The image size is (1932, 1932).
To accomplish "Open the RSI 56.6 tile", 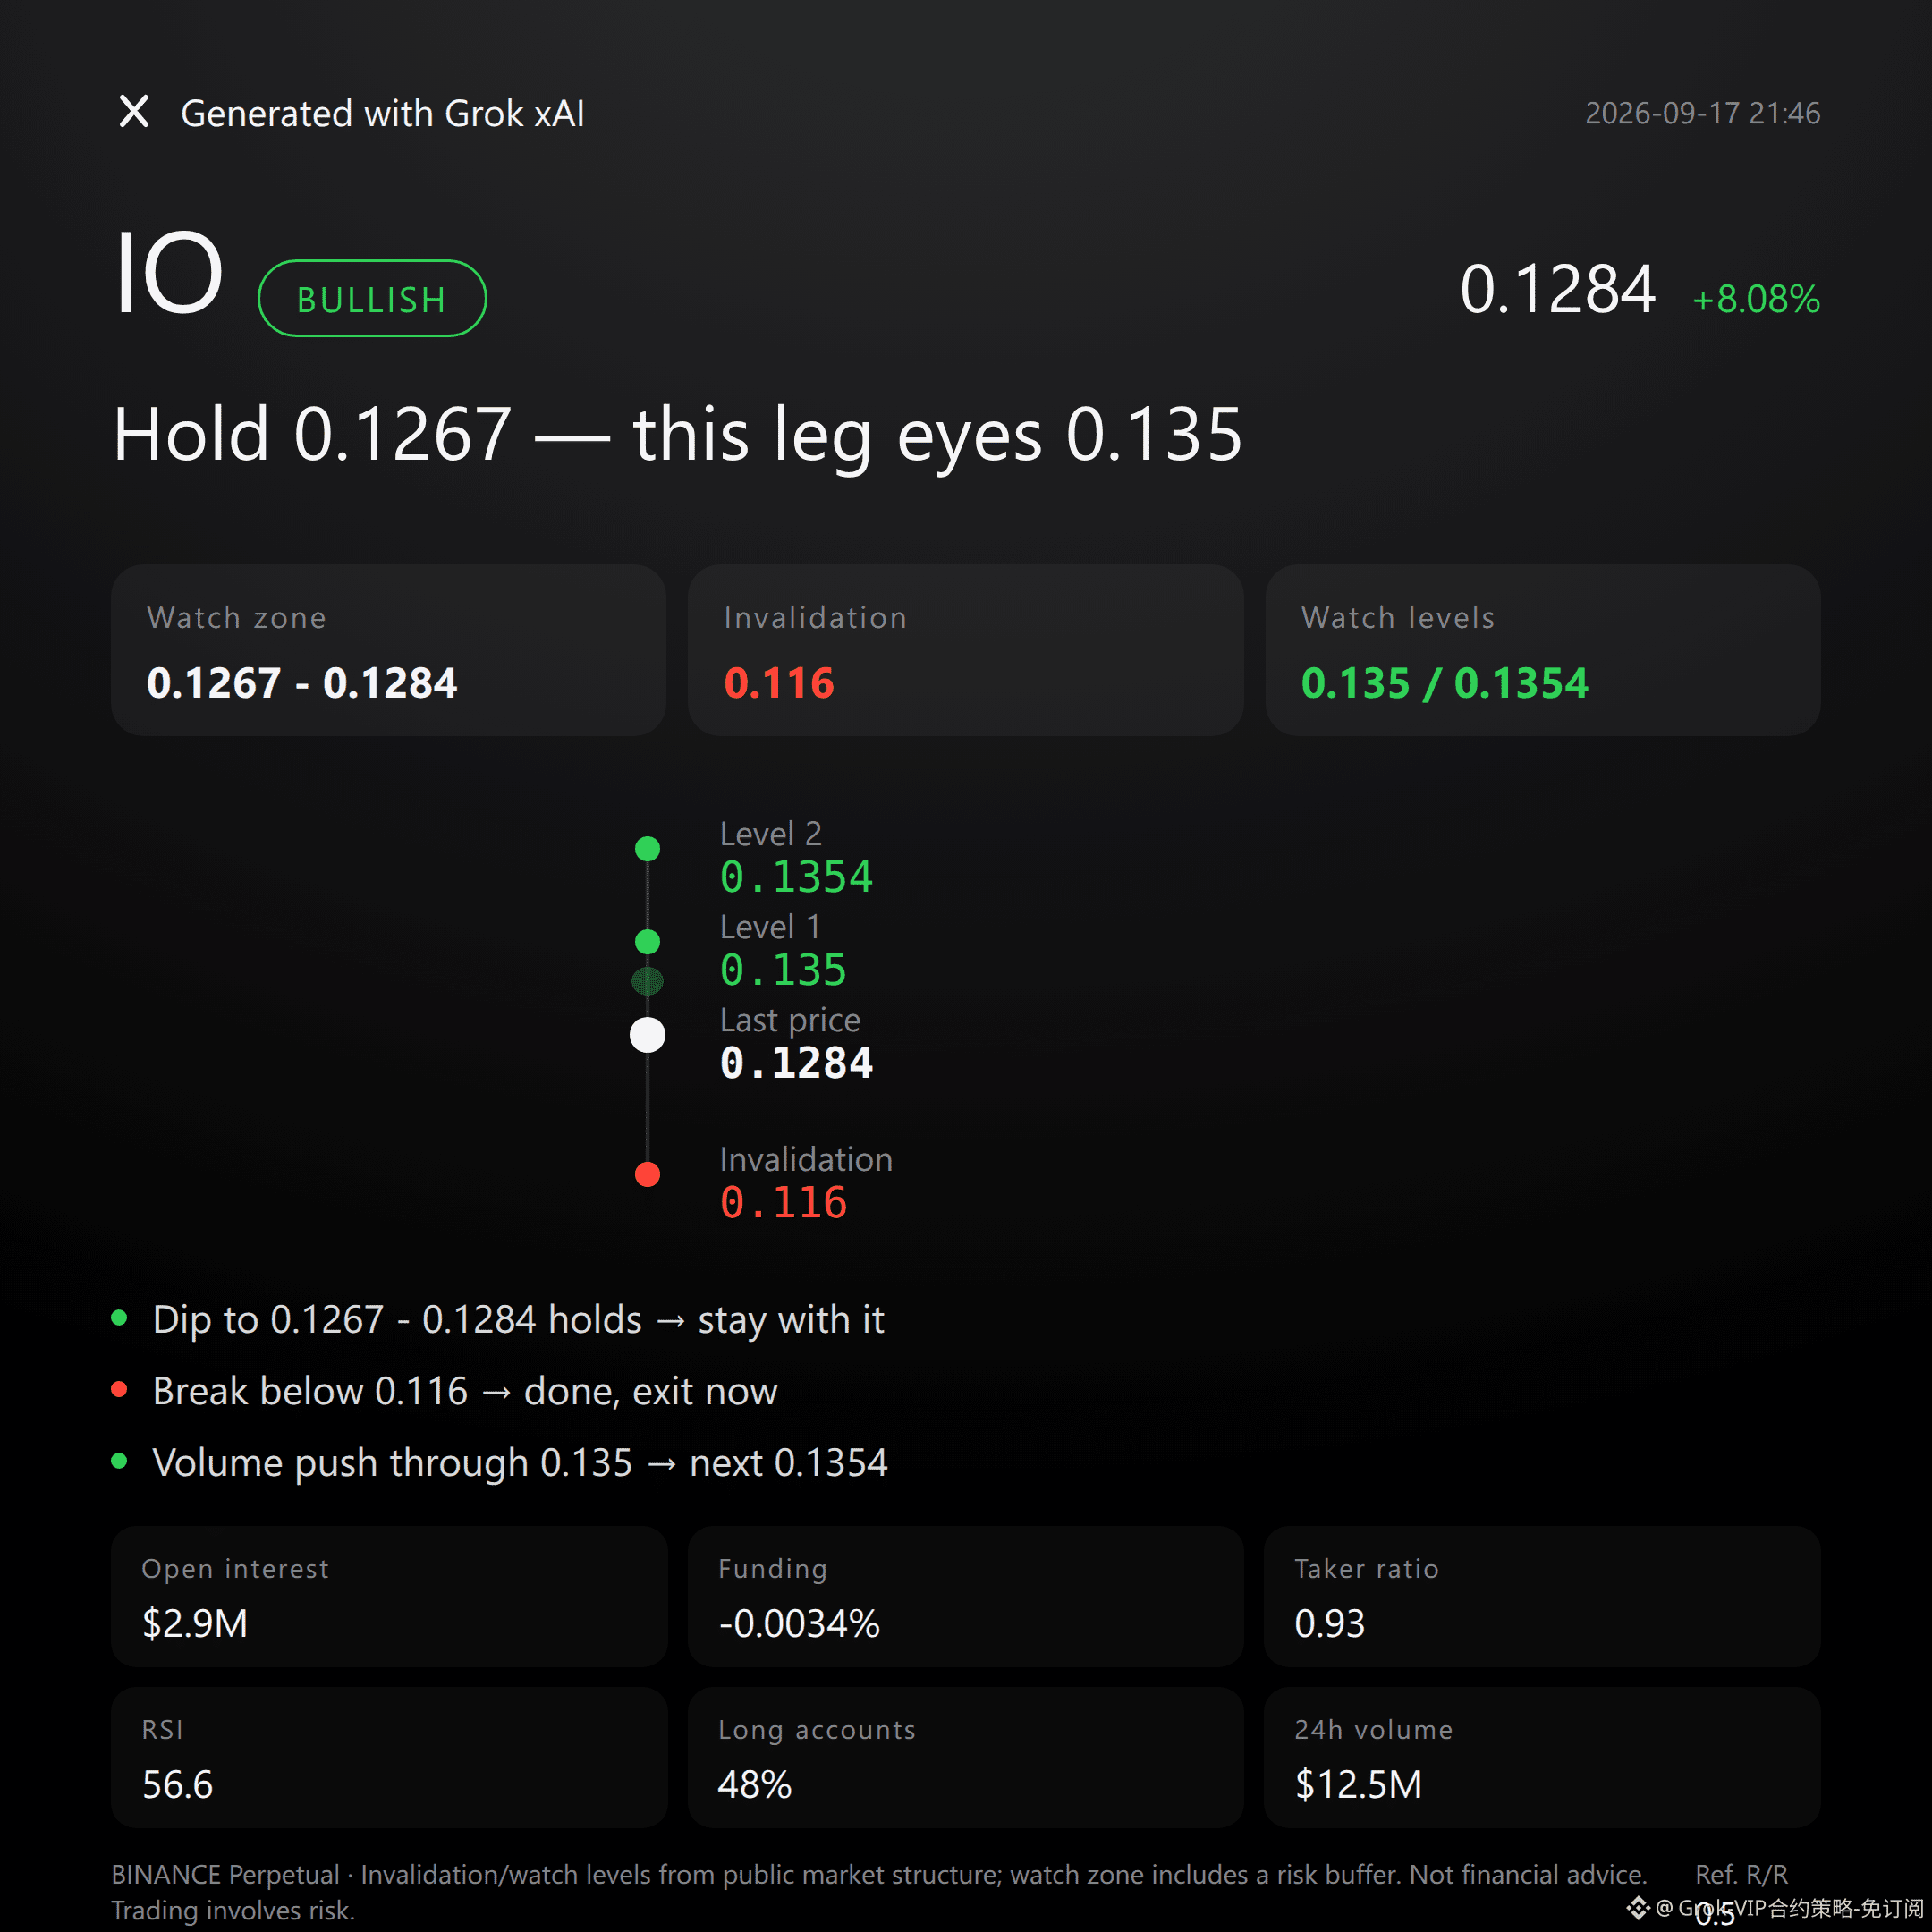I will point(389,1757).
